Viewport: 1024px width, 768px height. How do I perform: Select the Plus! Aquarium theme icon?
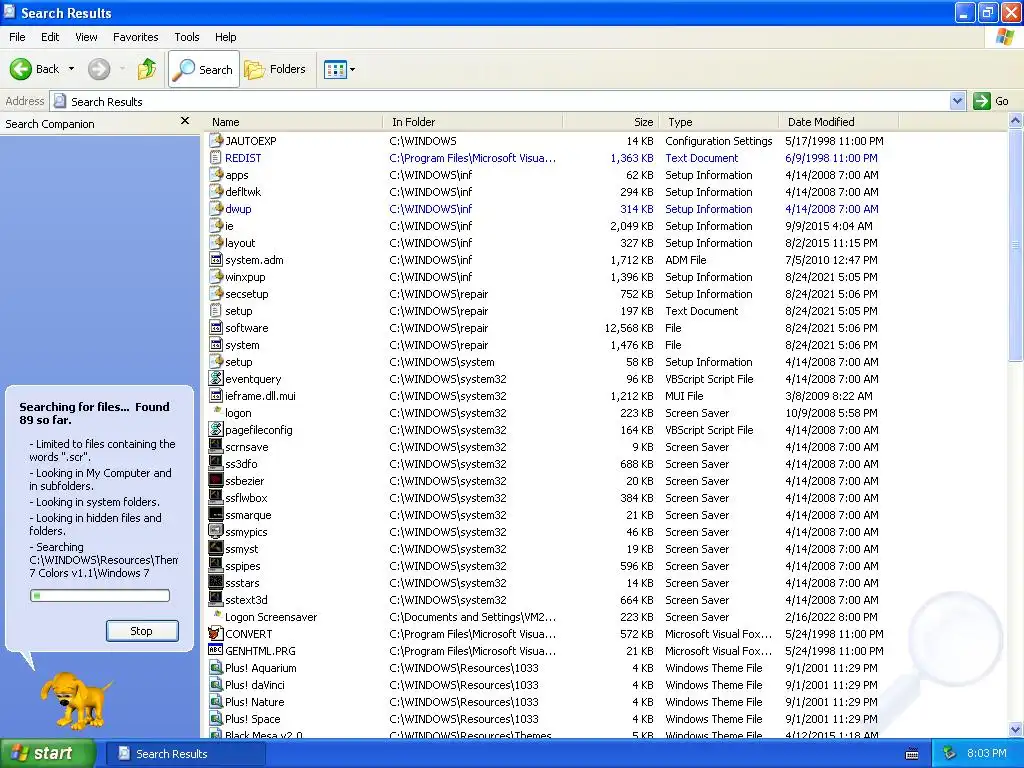[216, 667]
